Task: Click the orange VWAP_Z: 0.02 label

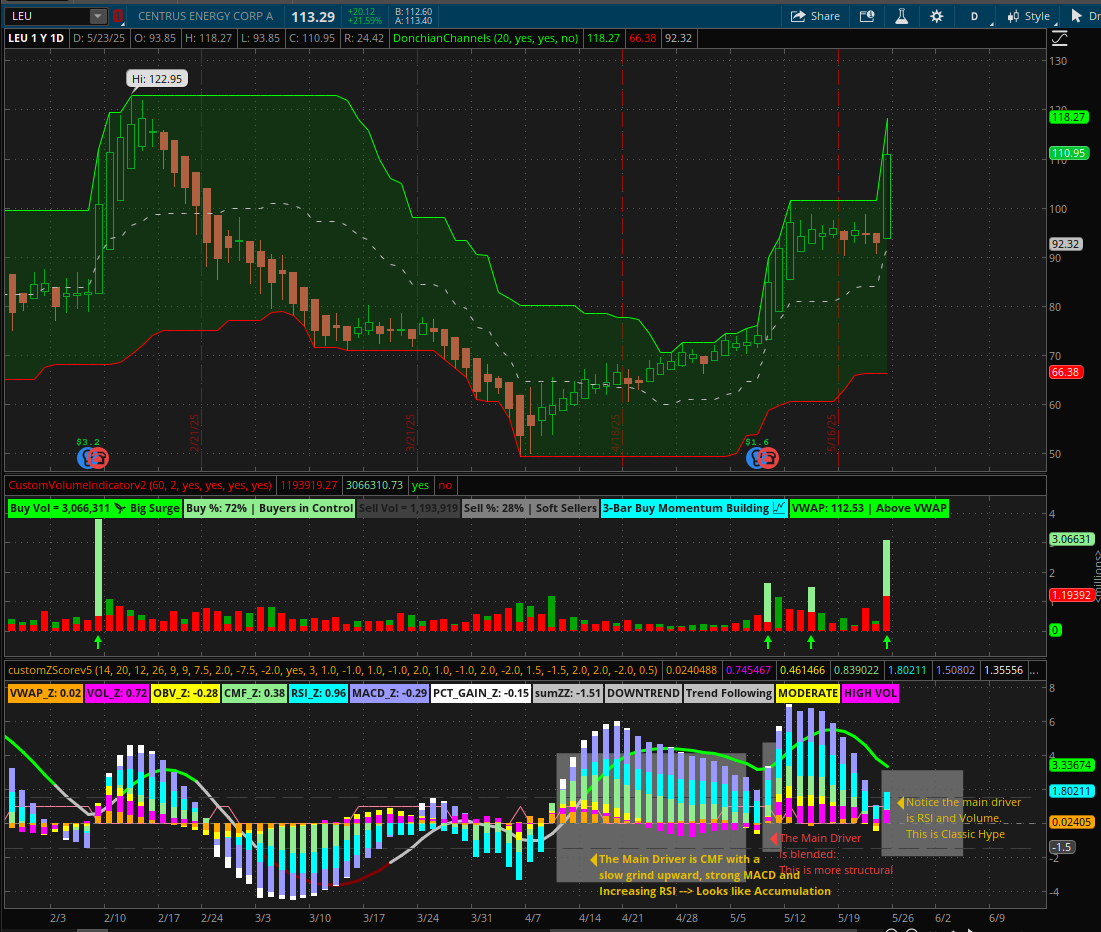Action: pyautogui.click(x=46, y=693)
